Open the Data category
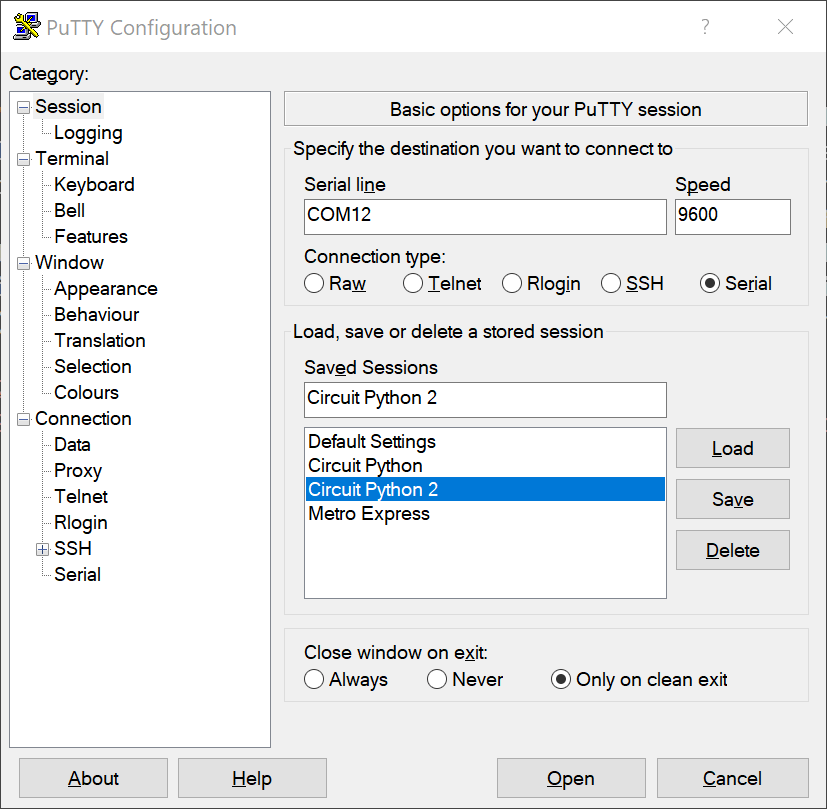 click(72, 445)
